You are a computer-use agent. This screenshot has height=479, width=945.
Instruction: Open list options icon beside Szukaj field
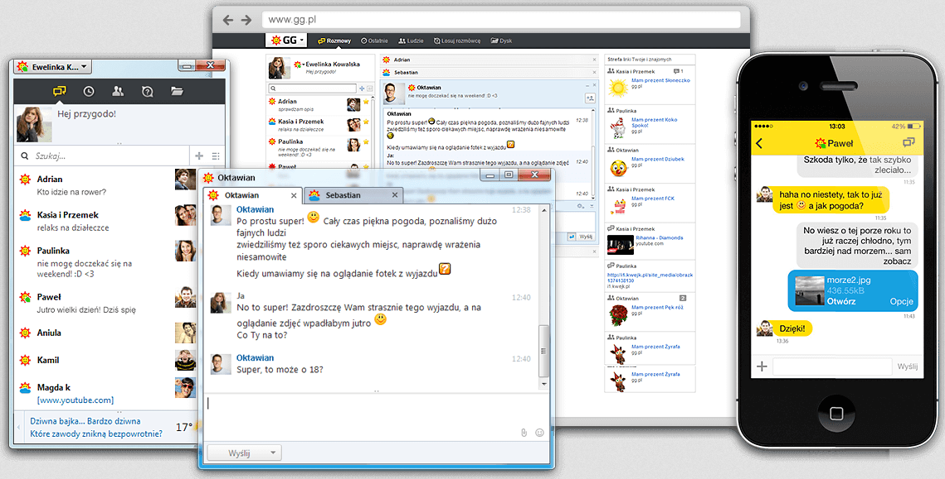tap(215, 156)
